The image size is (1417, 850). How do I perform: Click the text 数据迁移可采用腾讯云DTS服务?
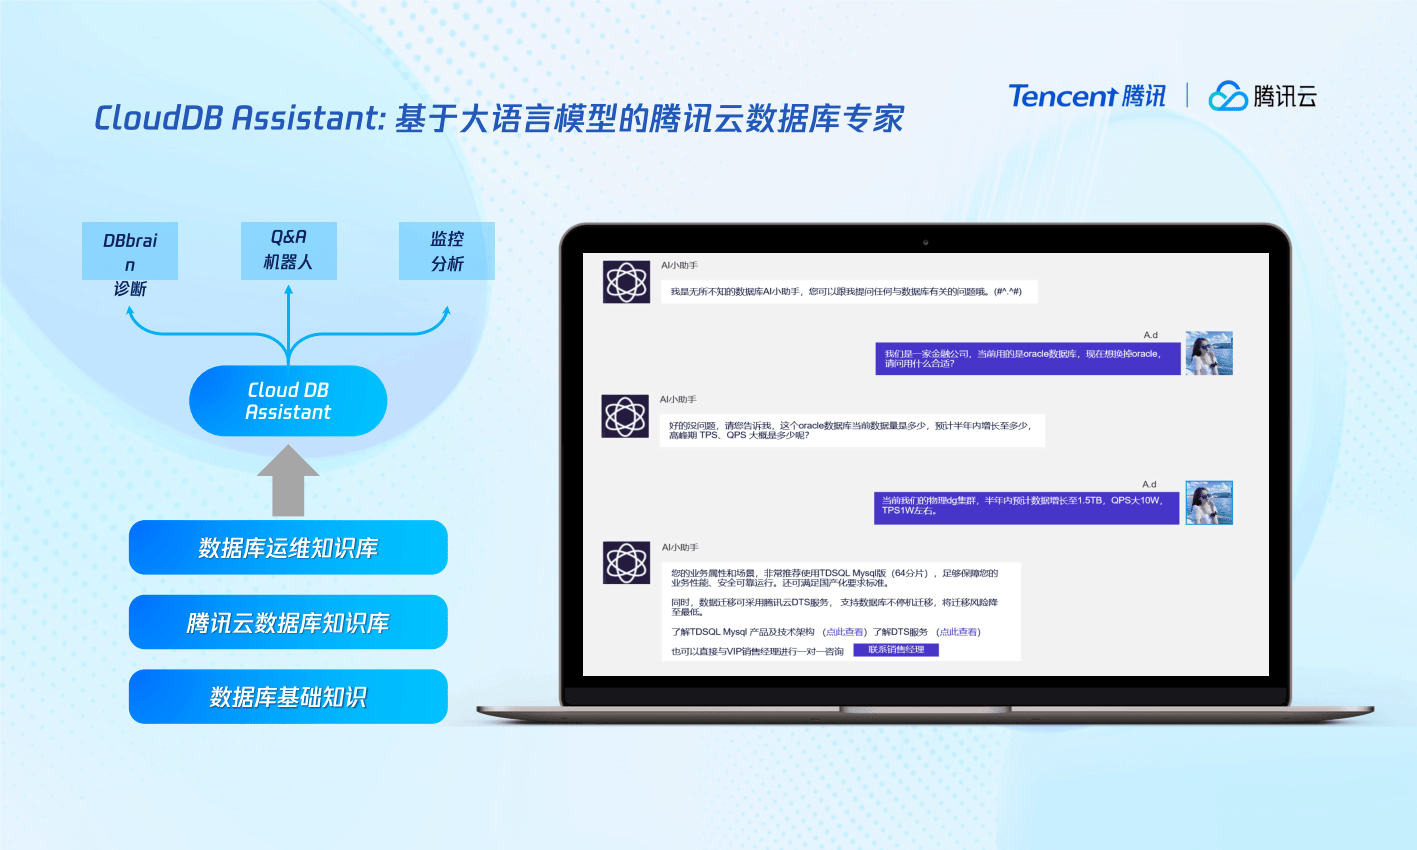pos(763,603)
